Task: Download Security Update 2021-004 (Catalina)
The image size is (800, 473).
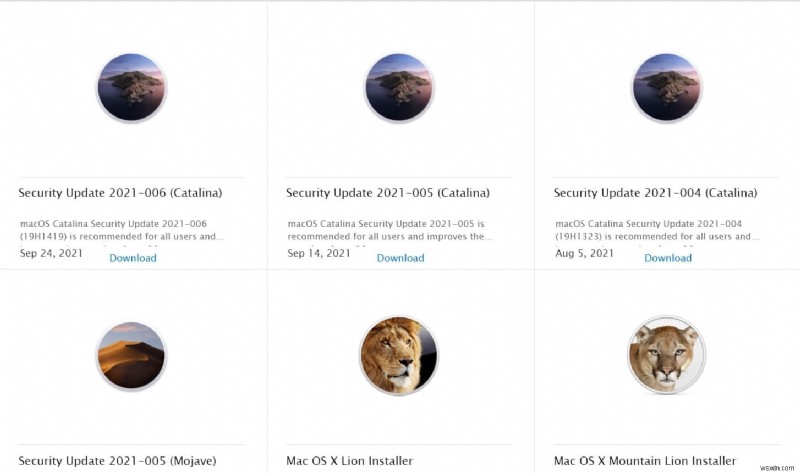Action: coord(668,258)
